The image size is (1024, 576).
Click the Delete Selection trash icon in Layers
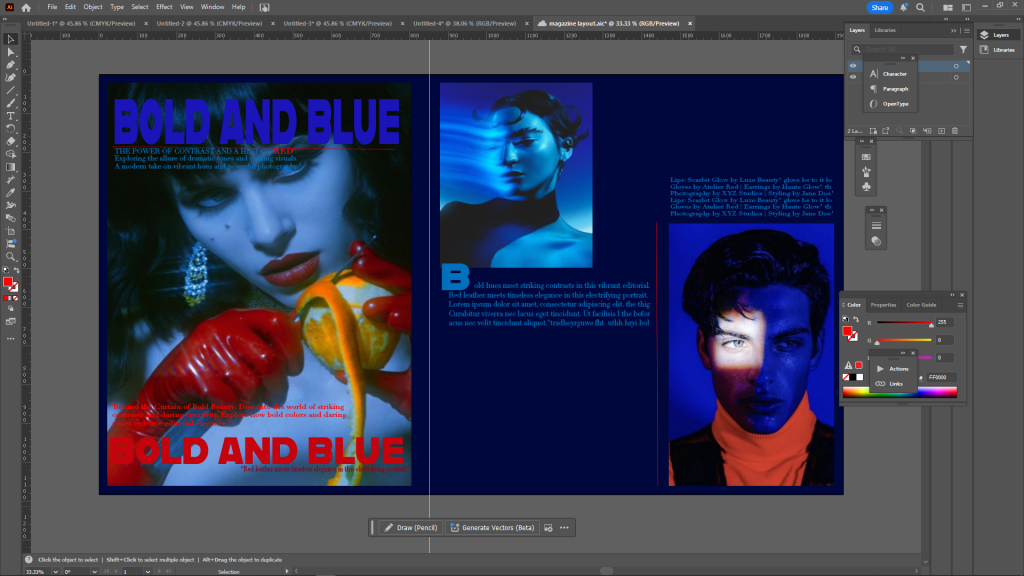point(955,131)
